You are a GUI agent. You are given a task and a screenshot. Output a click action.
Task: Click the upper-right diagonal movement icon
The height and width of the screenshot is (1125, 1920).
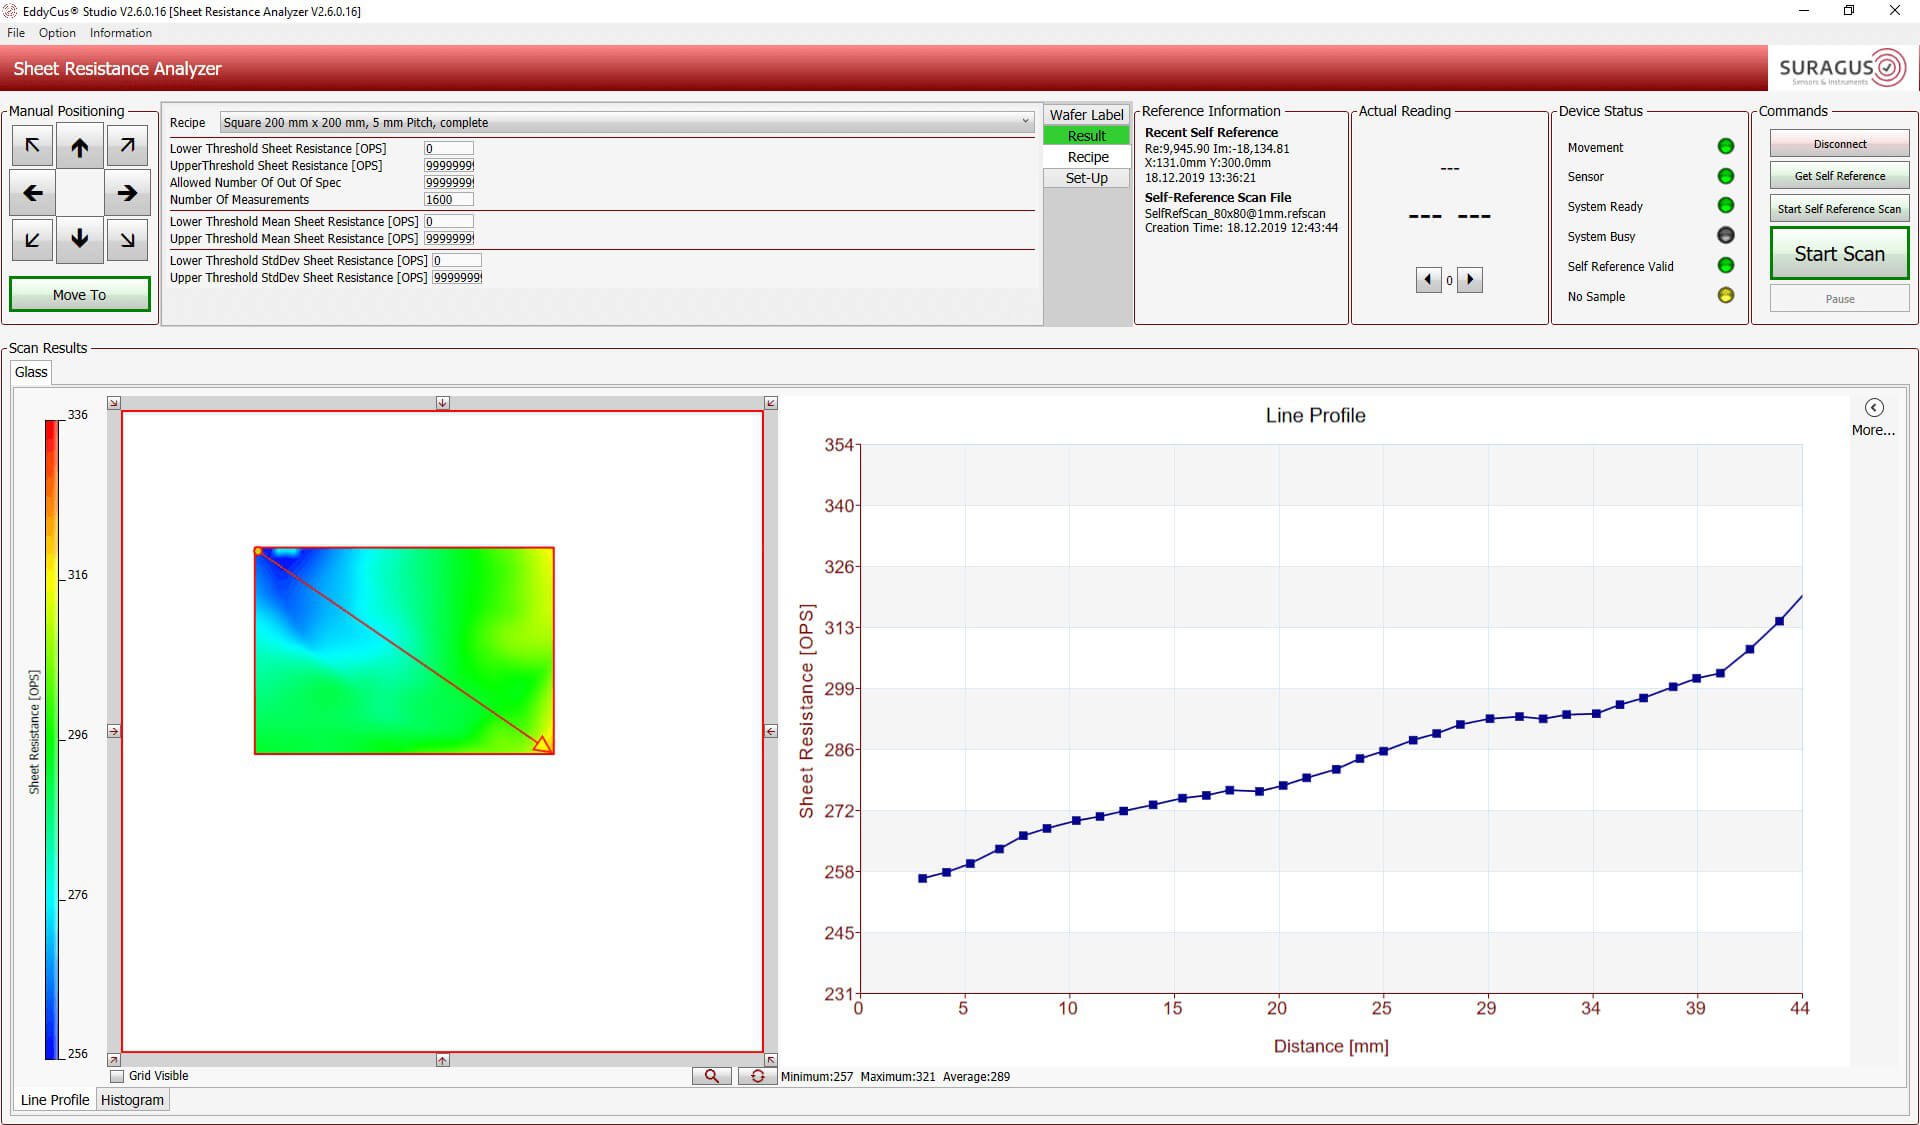(x=127, y=146)
